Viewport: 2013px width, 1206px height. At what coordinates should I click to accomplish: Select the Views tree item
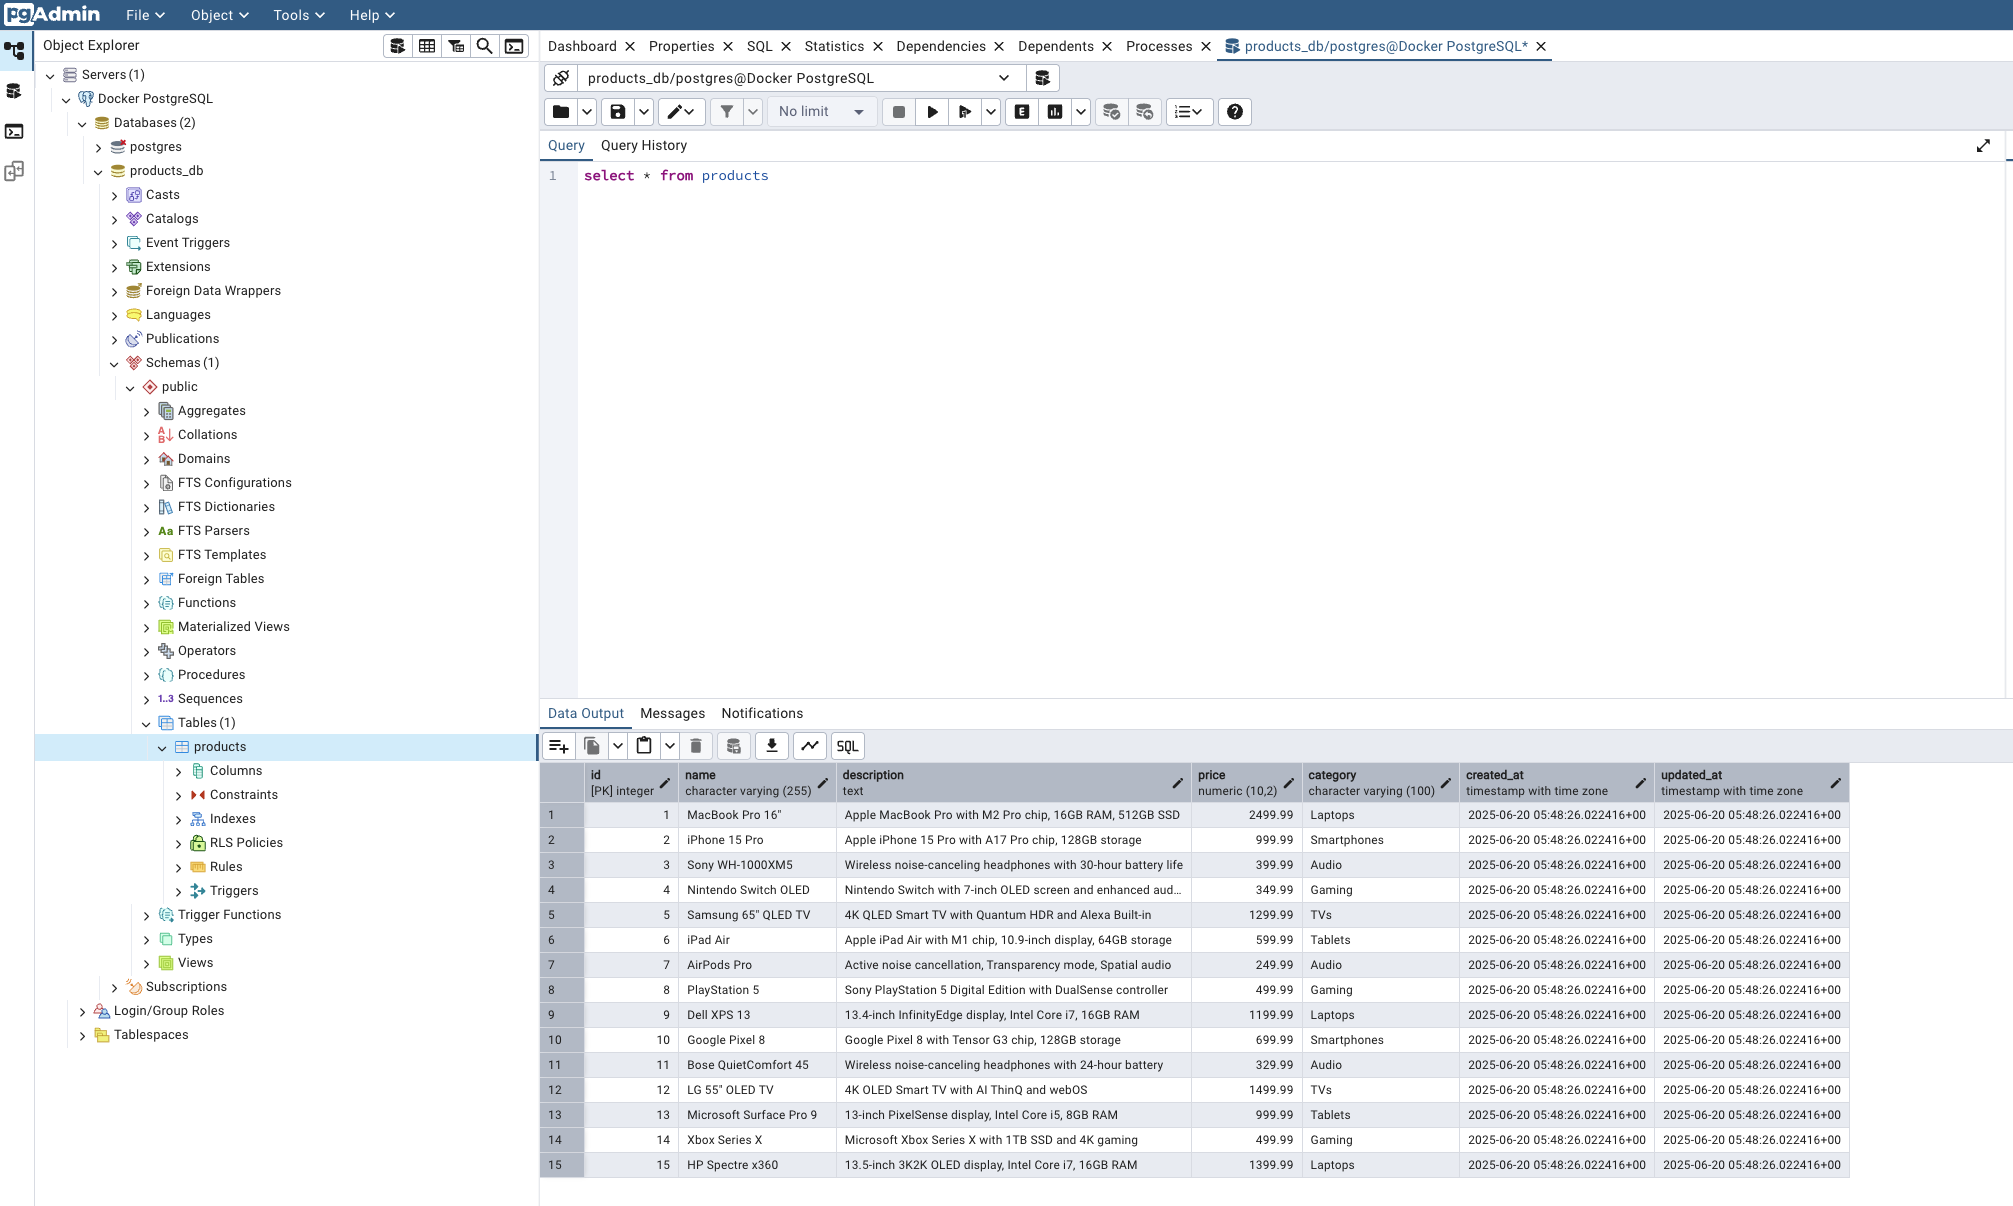tap(195, 963)
